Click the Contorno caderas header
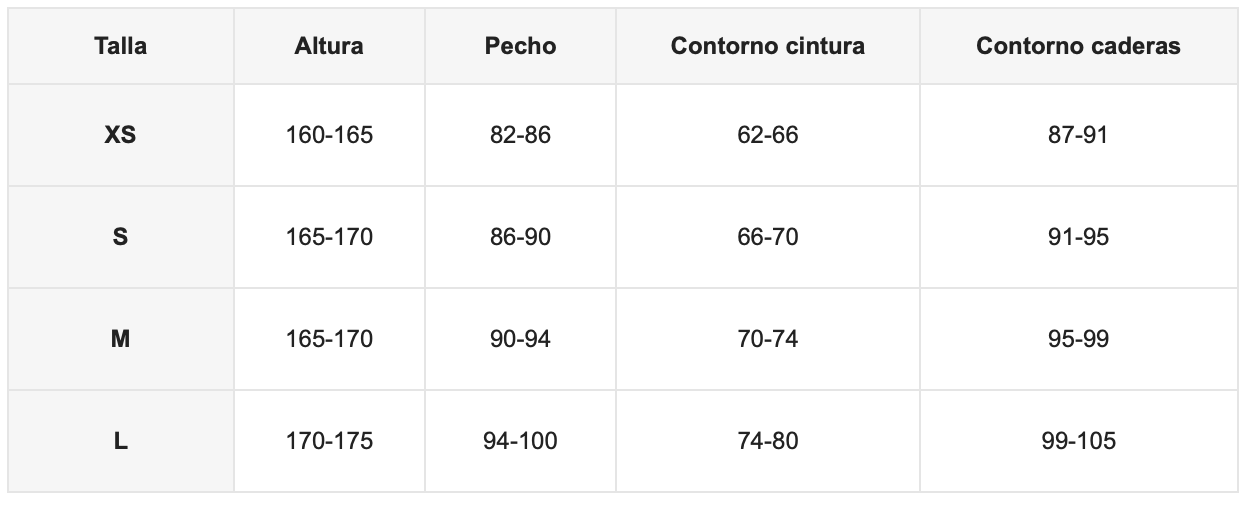This screenshot has width=1248, height=506. pos(1078,46)
